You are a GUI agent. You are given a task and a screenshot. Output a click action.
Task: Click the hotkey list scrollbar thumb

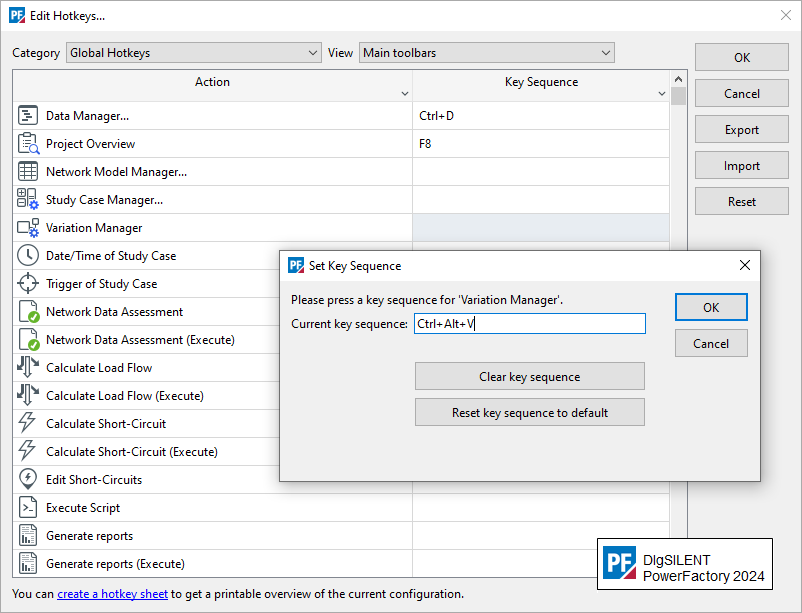(678, 96)
